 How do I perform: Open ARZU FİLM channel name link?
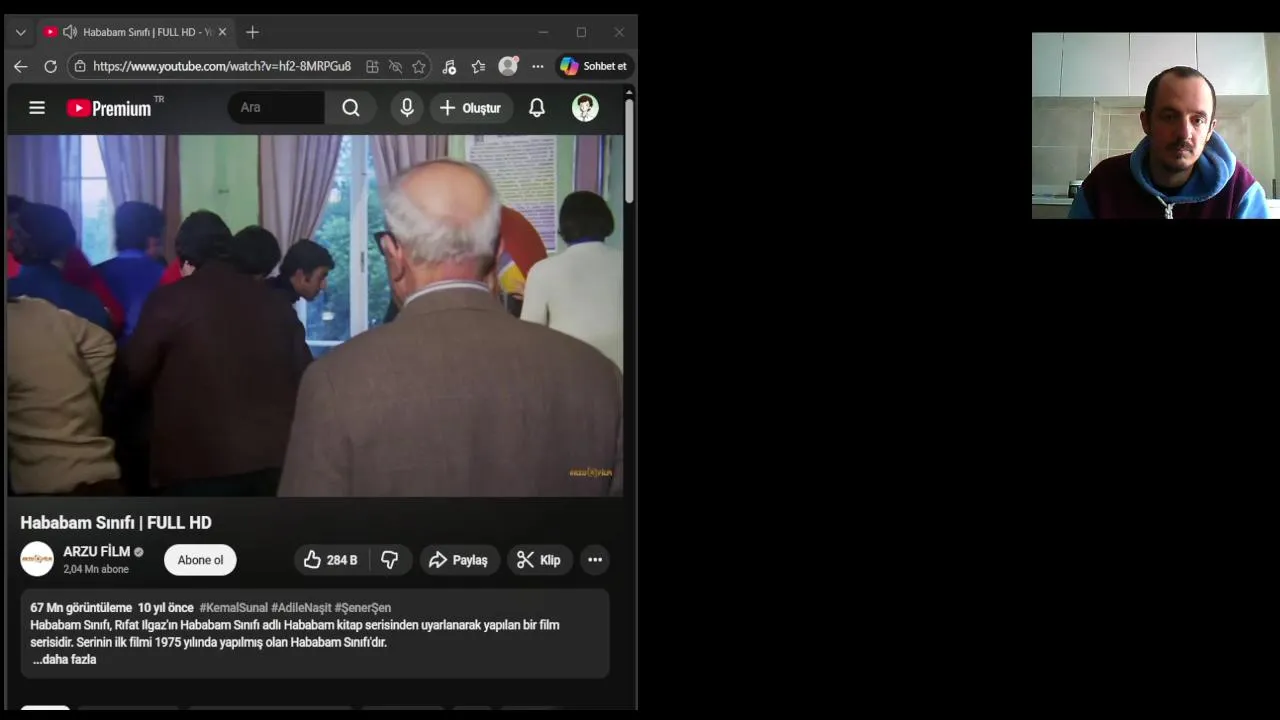[x=97, y=551]
